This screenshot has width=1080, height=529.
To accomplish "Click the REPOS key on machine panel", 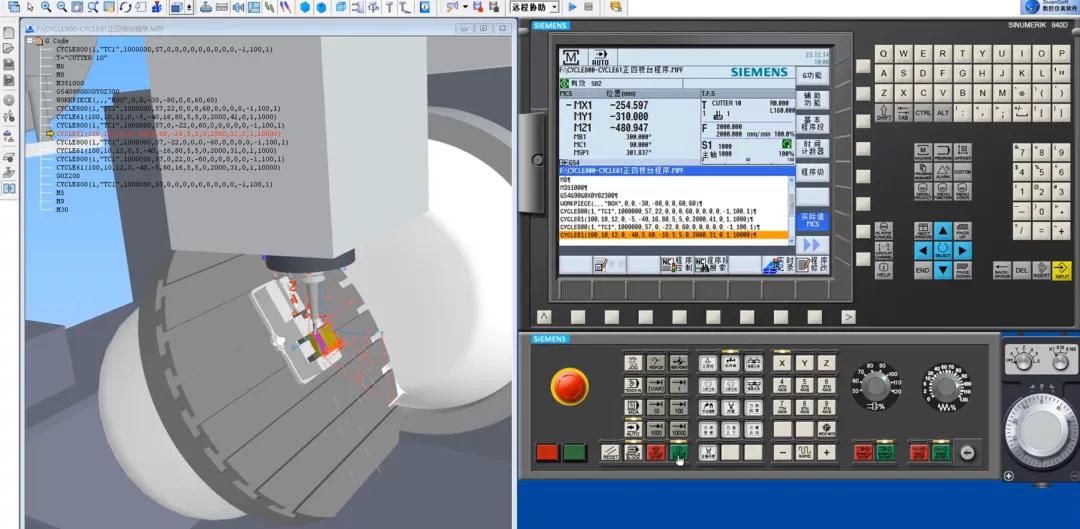I will [x=656, y=363].
